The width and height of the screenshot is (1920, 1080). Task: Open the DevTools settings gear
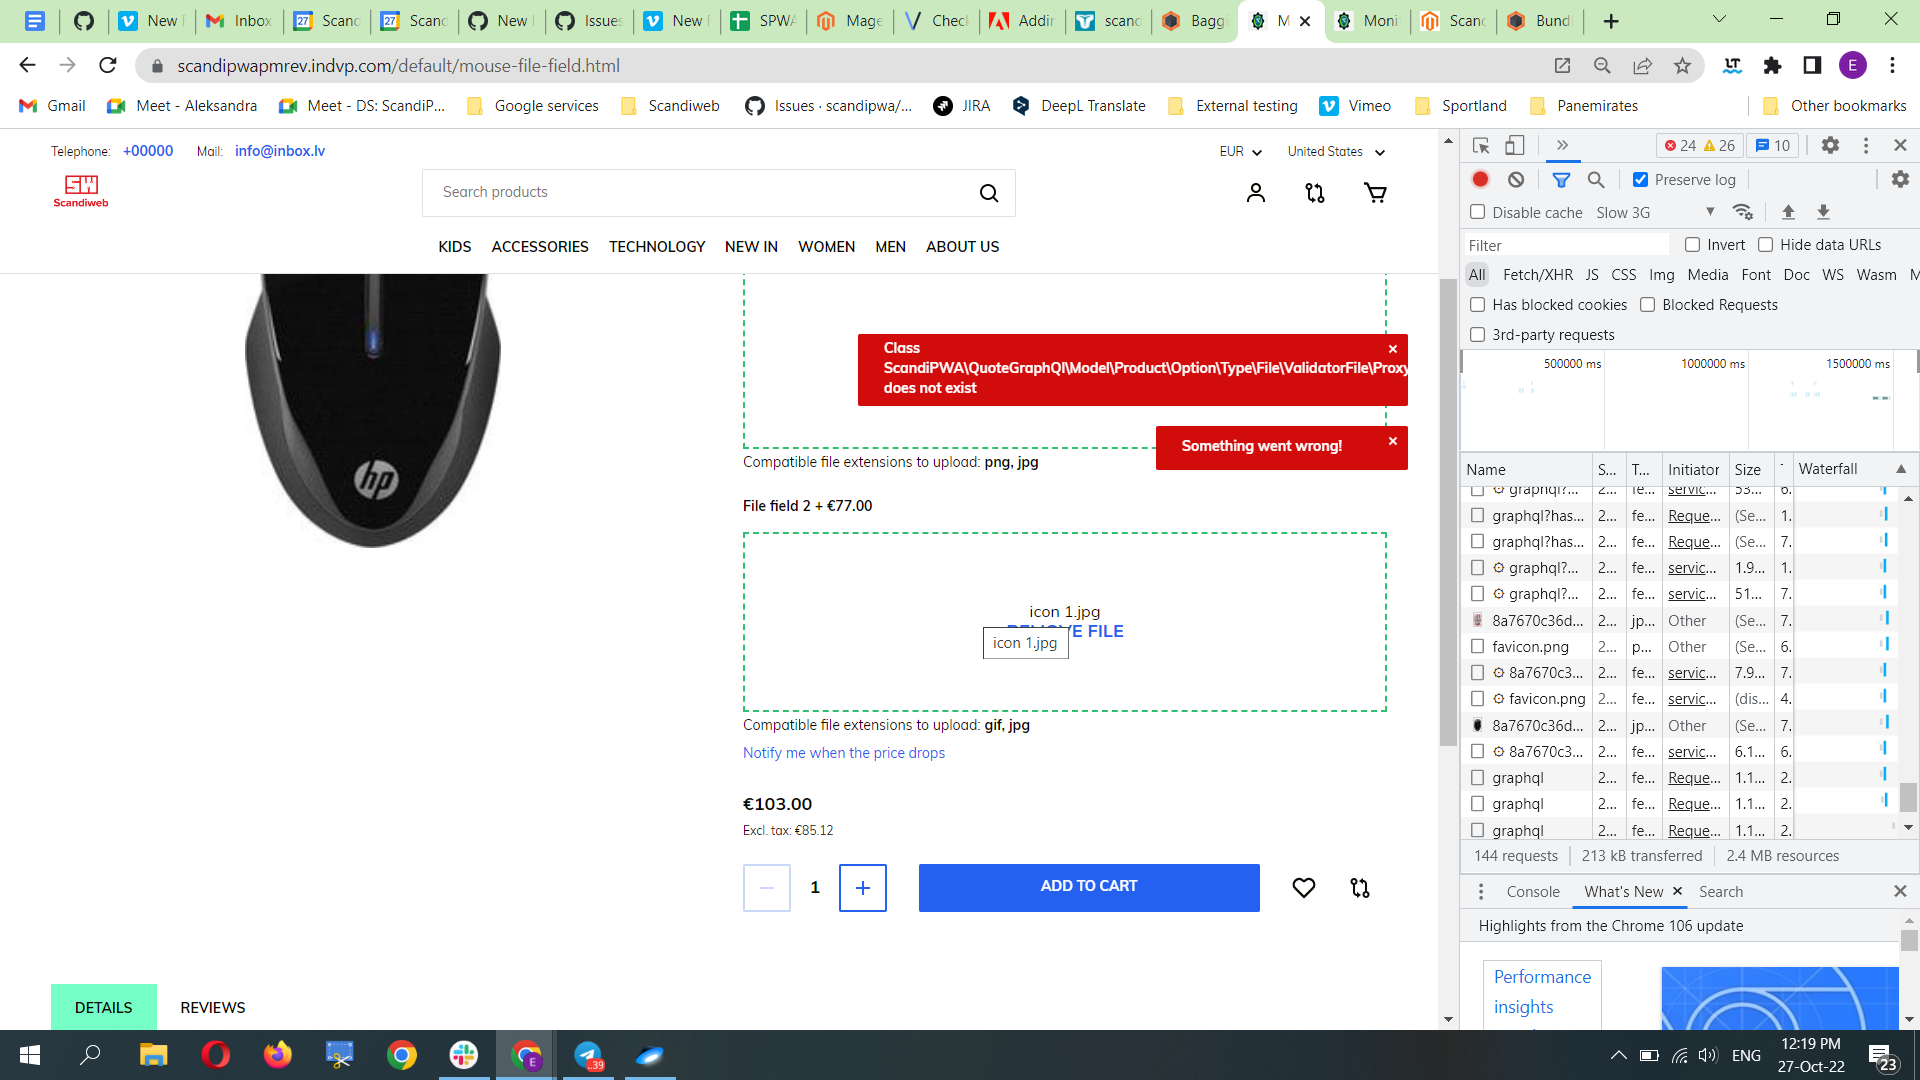click(x=1830, y=146)
